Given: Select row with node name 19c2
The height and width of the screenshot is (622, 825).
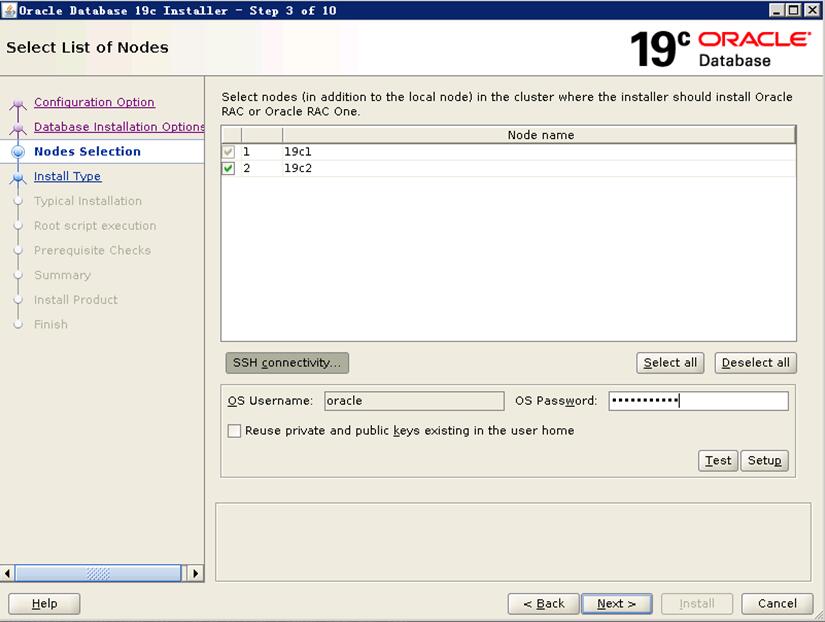Looking at the screenshot, I should (x=509, y=168).
